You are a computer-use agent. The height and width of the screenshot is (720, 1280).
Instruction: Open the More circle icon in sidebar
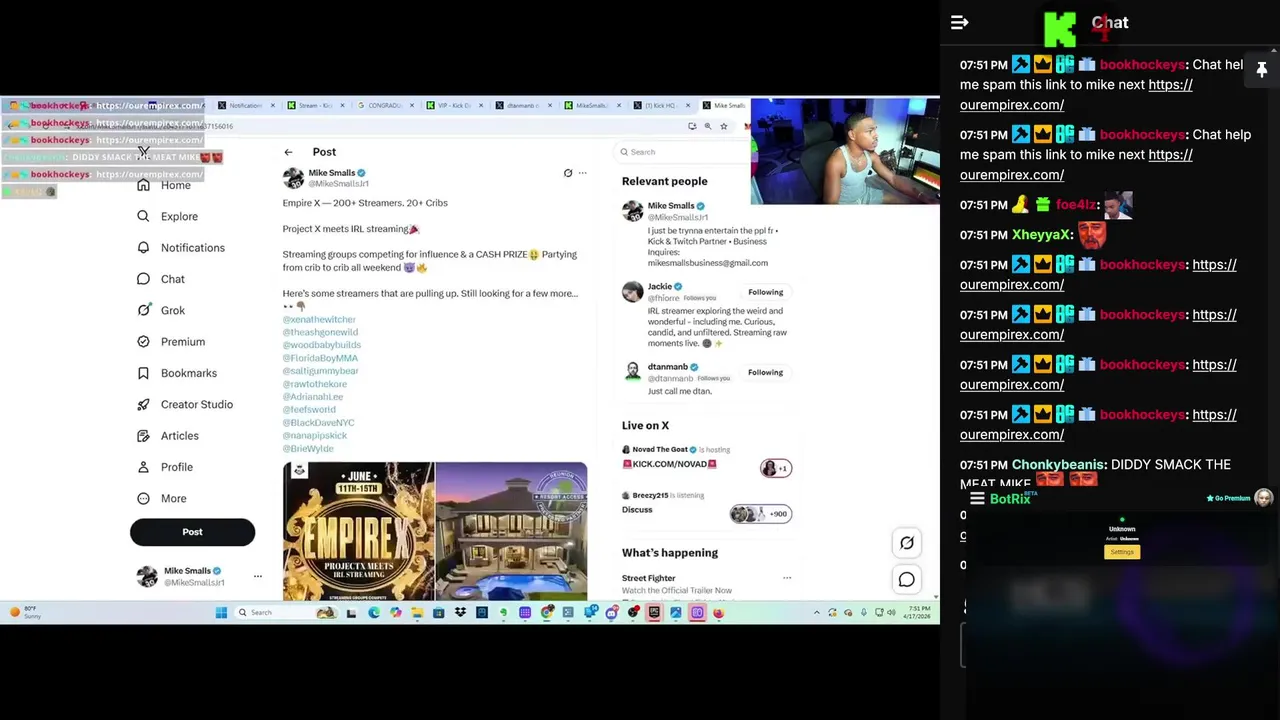tap(143, 498)
